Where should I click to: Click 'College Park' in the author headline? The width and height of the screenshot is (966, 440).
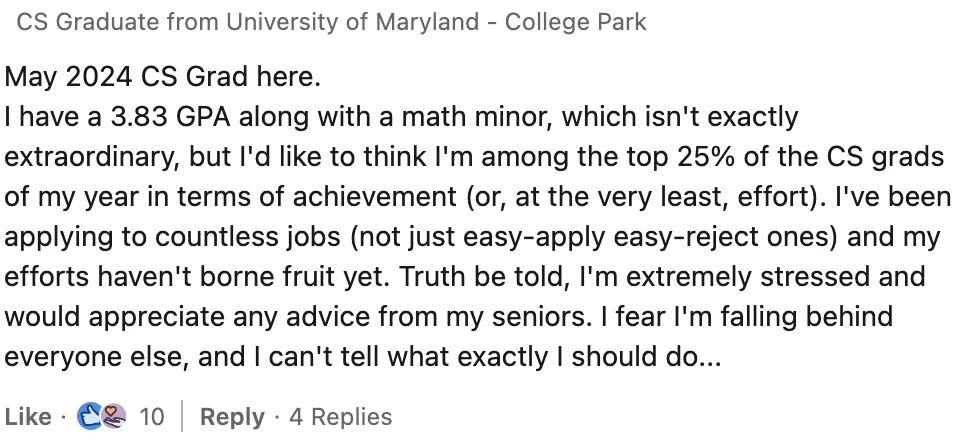(575, 22)
